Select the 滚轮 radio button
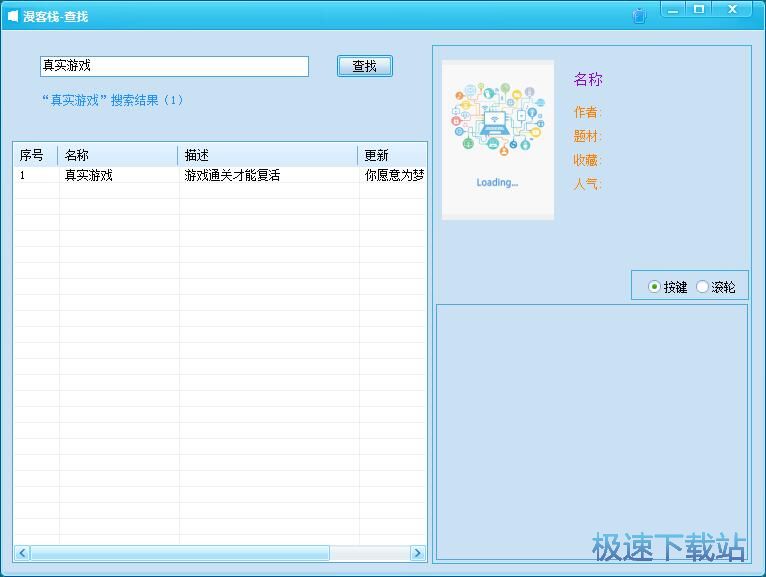Screen dimensions: 766x577 pyautogui.click(x=716, y=287)
